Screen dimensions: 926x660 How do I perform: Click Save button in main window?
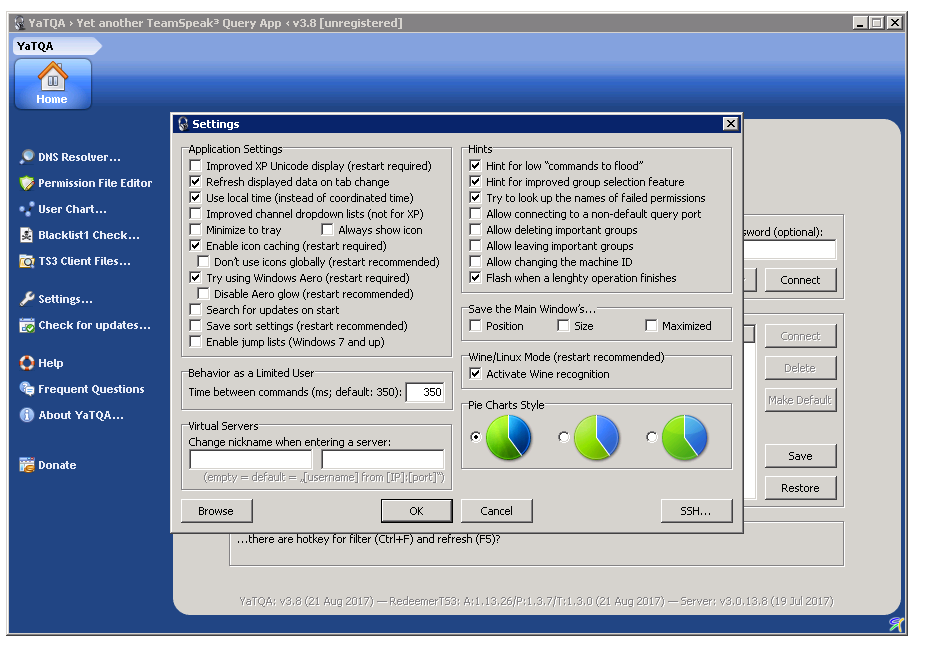tap(800, 456)
